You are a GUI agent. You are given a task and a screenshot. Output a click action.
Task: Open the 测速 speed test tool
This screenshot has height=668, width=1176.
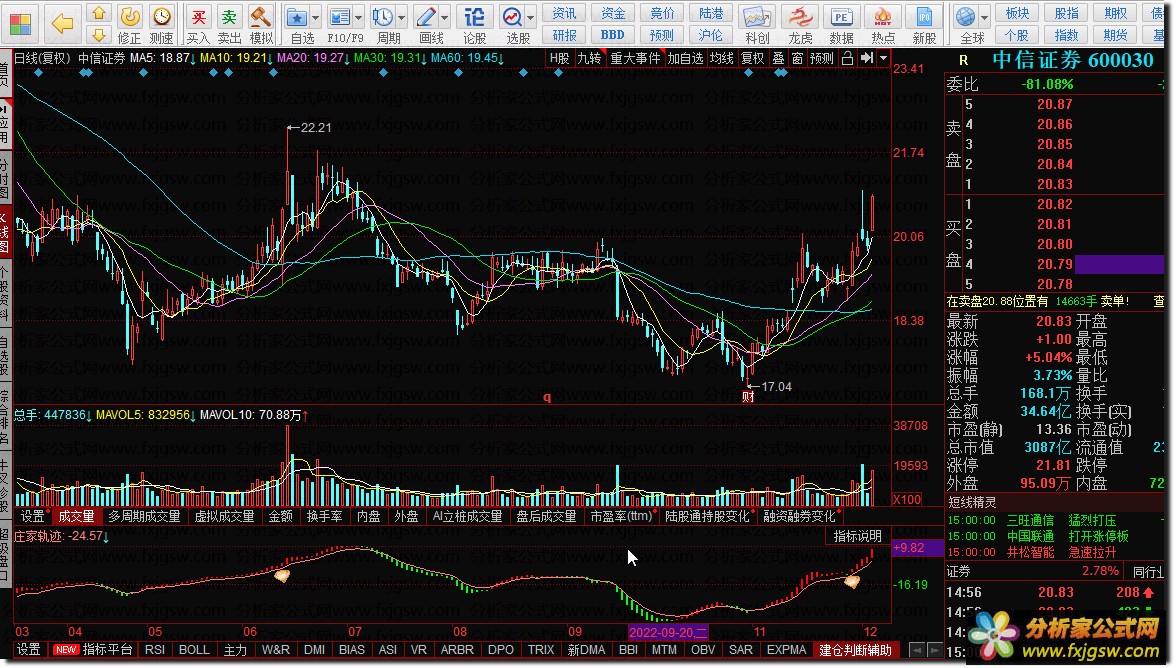coord(160,24)
